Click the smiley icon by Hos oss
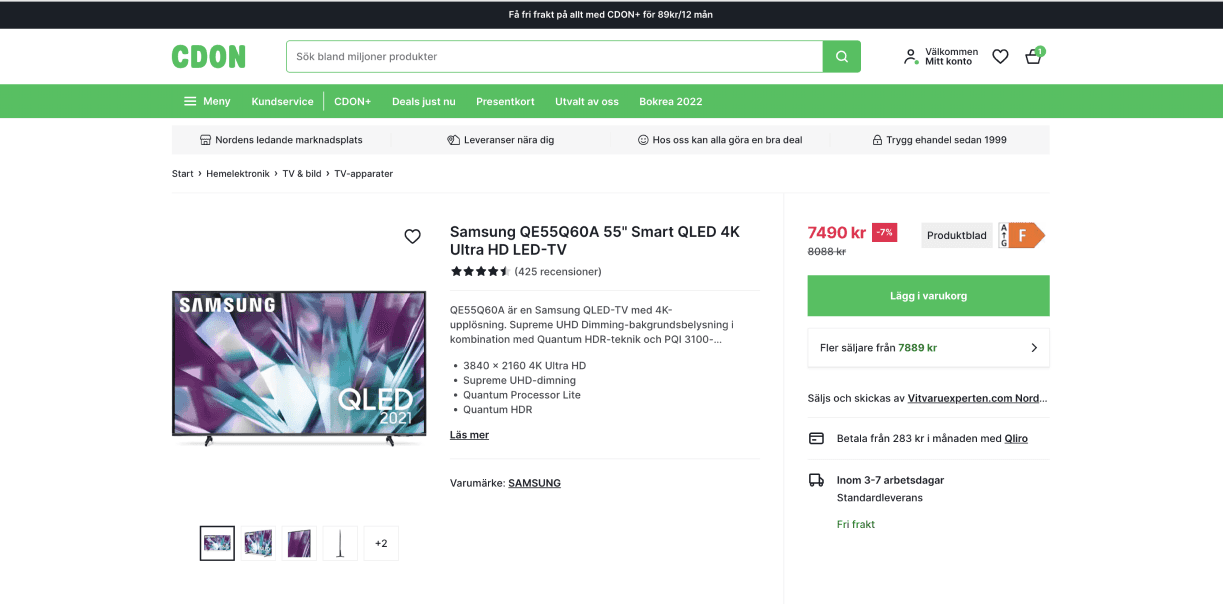1223x604 pixels. 643,140
